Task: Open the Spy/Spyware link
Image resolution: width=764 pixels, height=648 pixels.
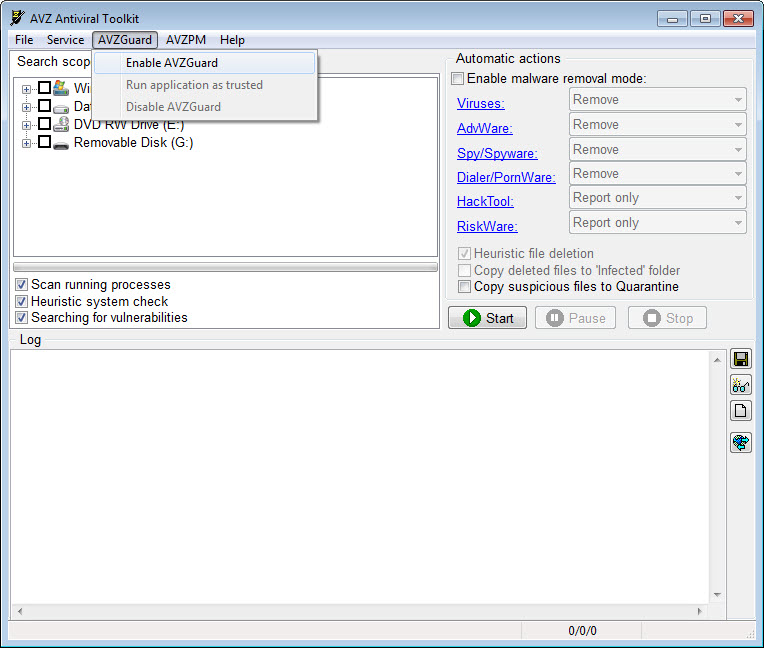Action: (x=497, y=153)
